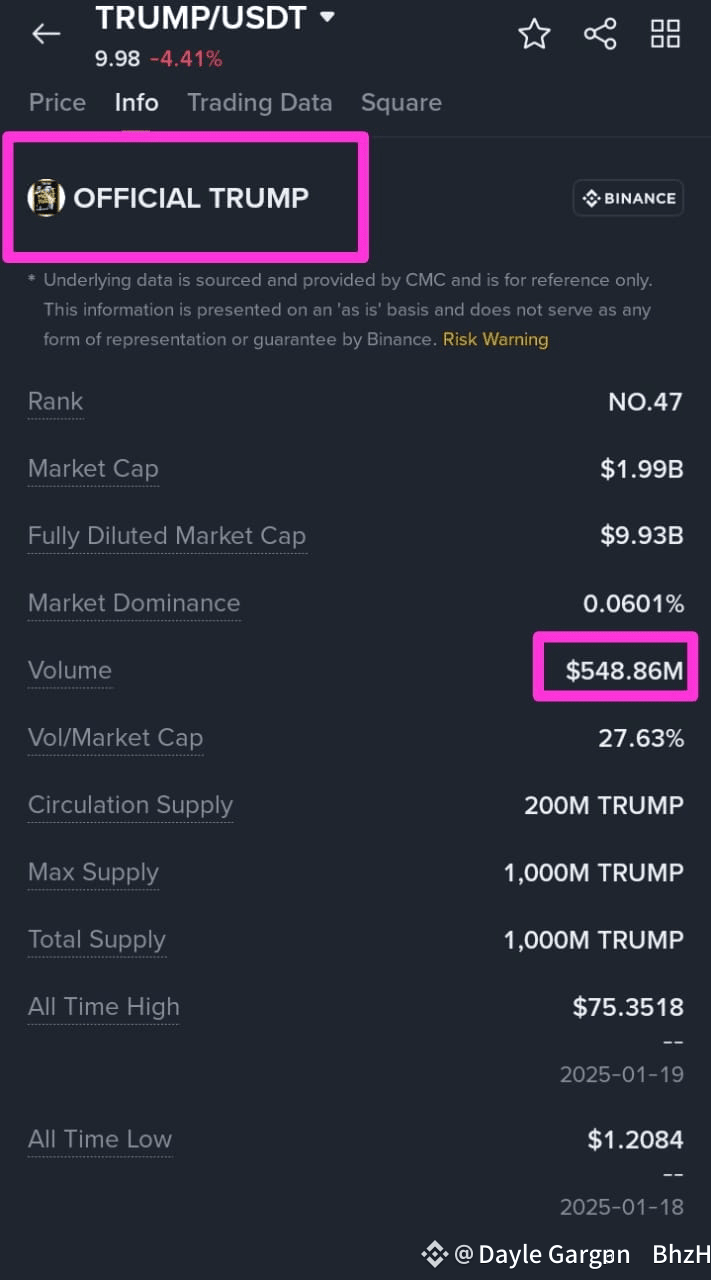Open the markets grid icon
The height and width of the screenshot is (1280, 711).
[x=665, y=33]
